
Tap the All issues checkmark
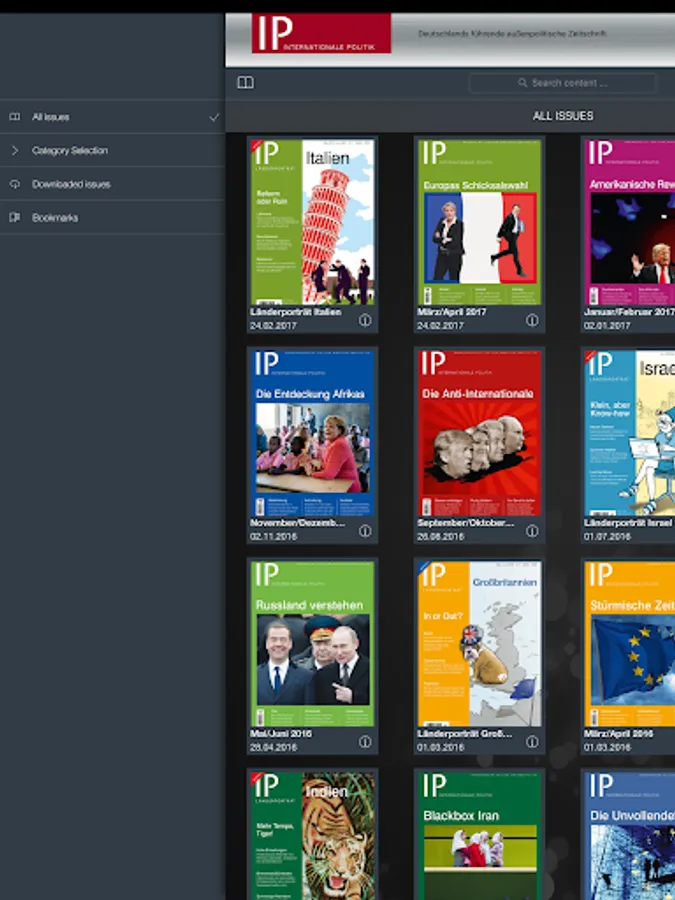pyautogui.click(x=214, y=117)
